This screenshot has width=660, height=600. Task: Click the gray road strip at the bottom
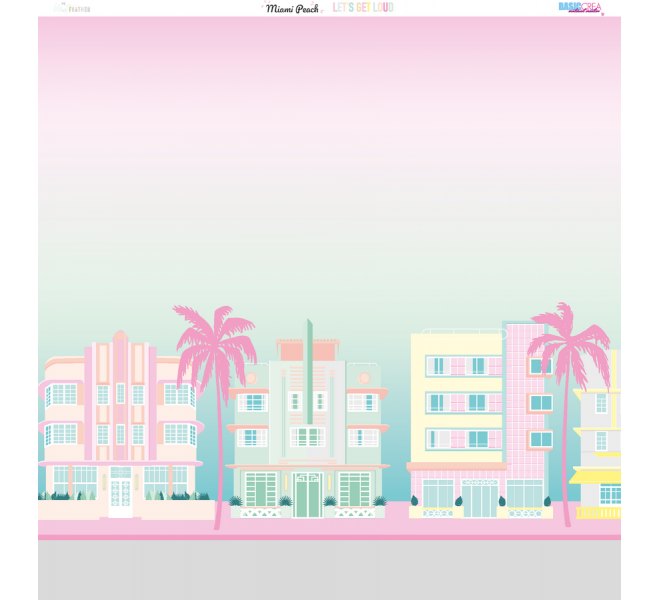tap(329, 570)
